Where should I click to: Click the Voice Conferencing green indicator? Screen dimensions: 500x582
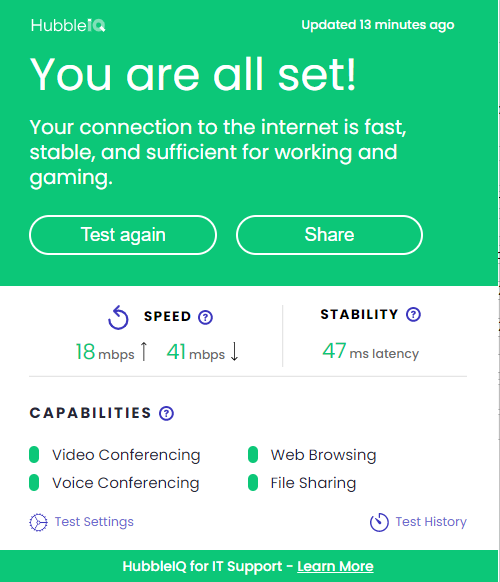click(x=34, y=483)
